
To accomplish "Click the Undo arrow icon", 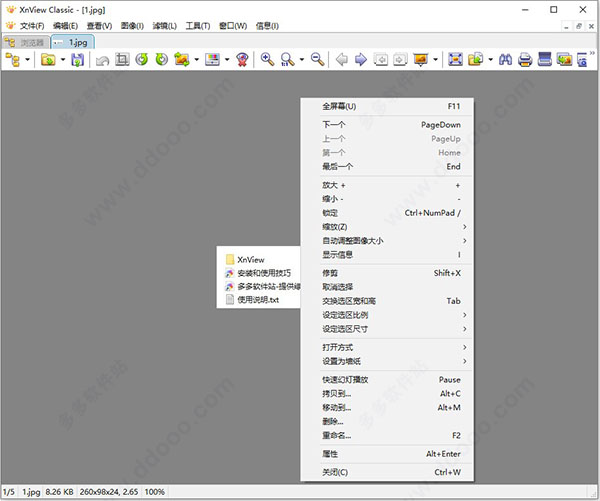I will (x=103, y=60).
